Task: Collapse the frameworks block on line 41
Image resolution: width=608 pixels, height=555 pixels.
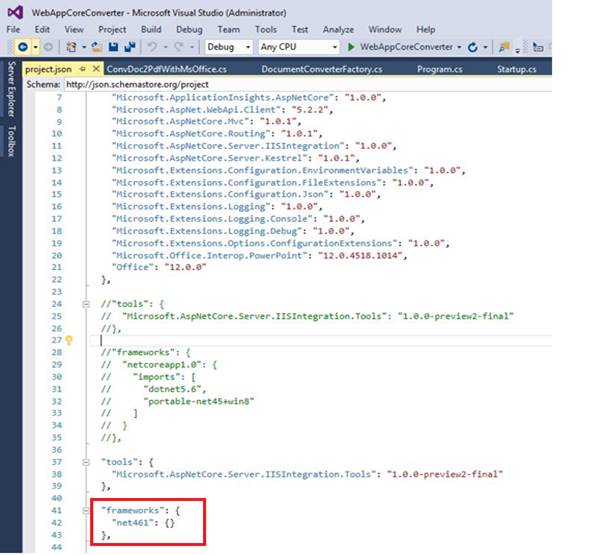Action: pos(86,511)
